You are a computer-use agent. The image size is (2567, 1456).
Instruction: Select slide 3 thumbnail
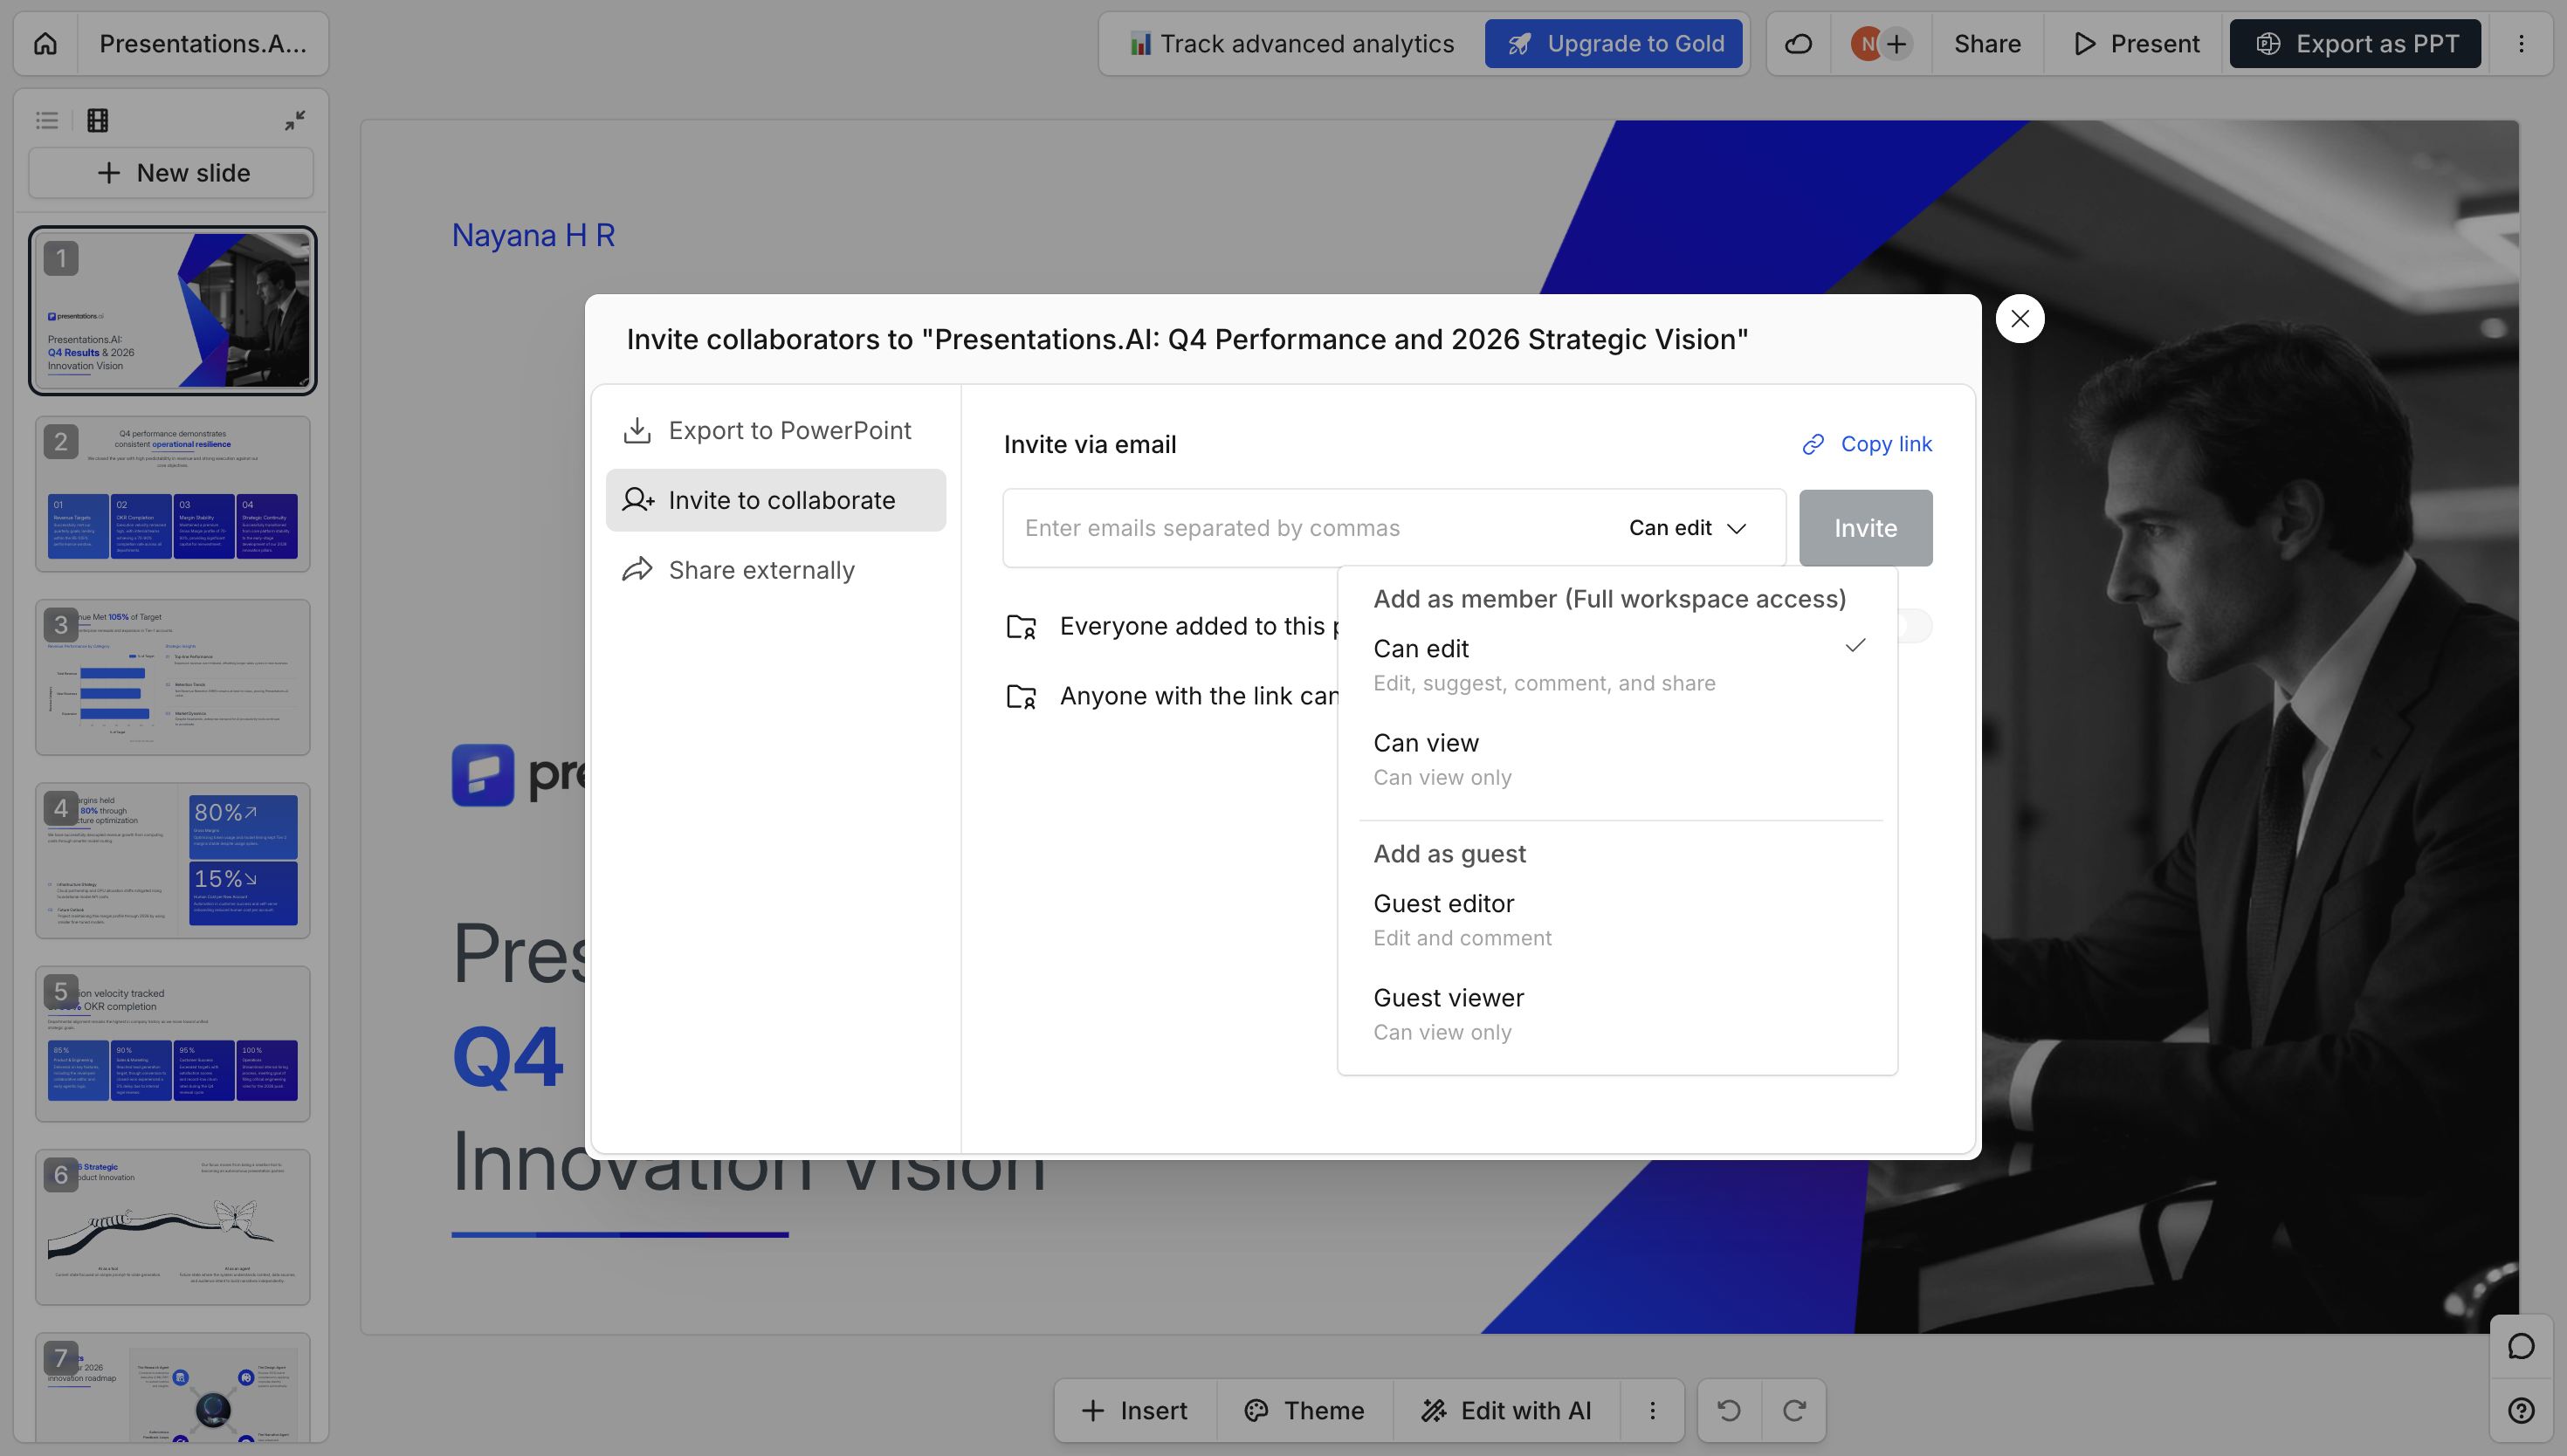173,677
